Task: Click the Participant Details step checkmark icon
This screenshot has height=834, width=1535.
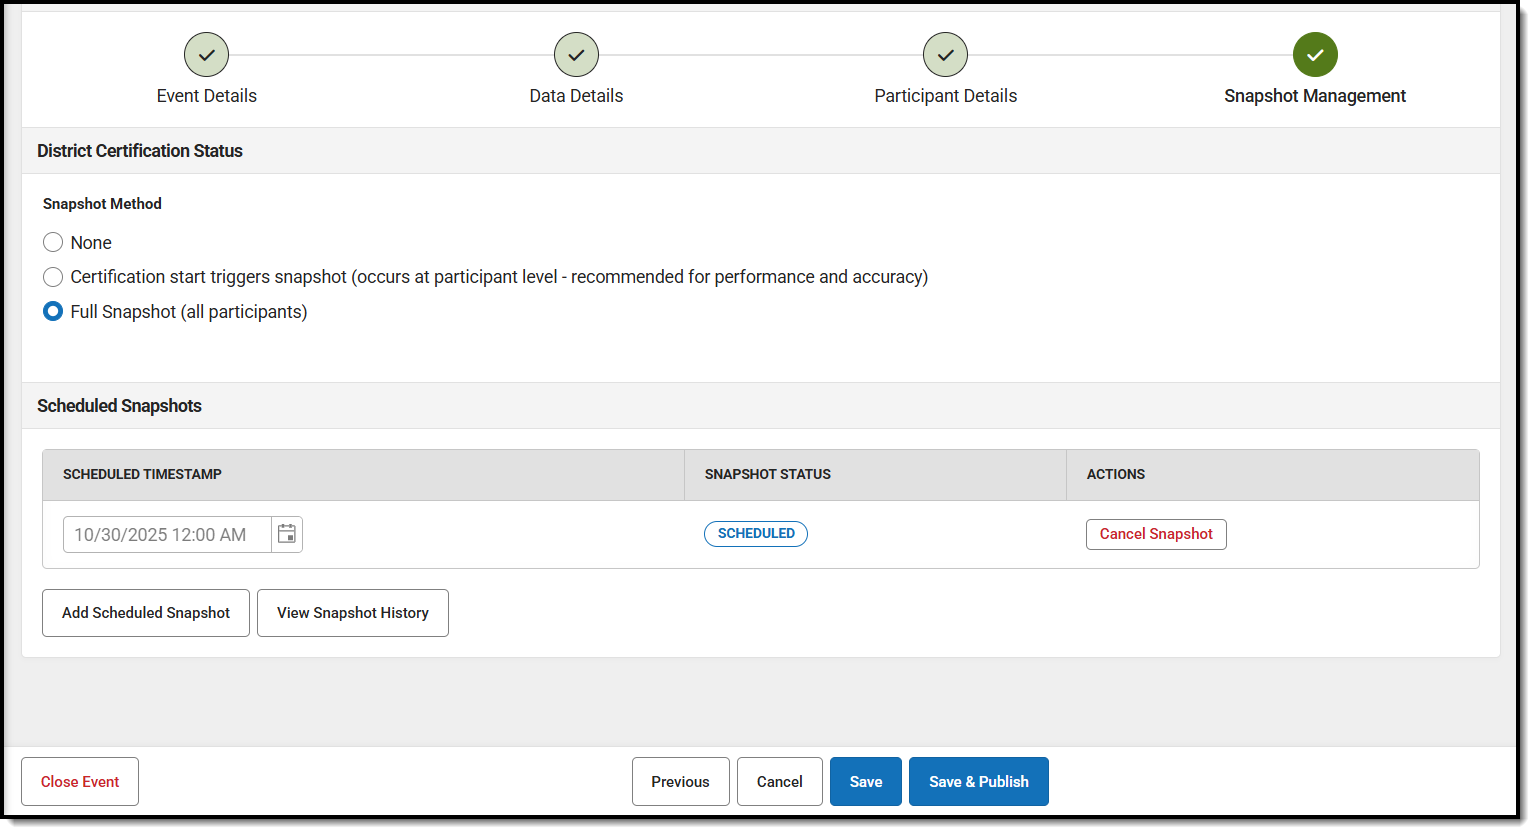Action: [x=945, y=55]
